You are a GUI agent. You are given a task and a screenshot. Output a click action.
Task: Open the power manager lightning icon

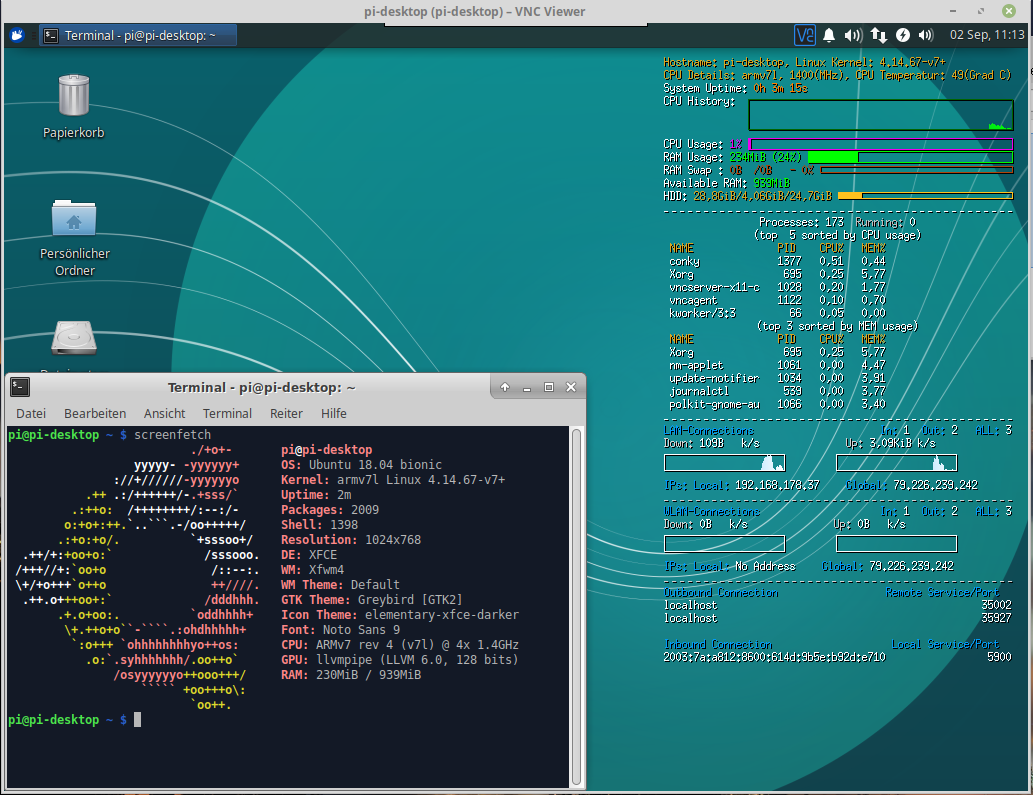click(x=904, y=36)
